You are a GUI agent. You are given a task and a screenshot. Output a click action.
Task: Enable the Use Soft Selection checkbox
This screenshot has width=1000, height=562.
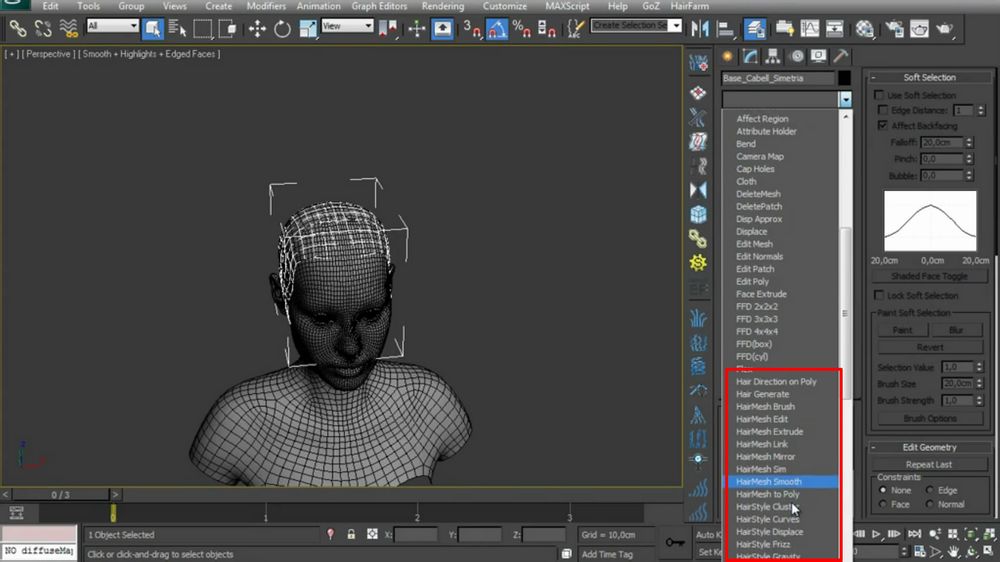coord(880,95)
